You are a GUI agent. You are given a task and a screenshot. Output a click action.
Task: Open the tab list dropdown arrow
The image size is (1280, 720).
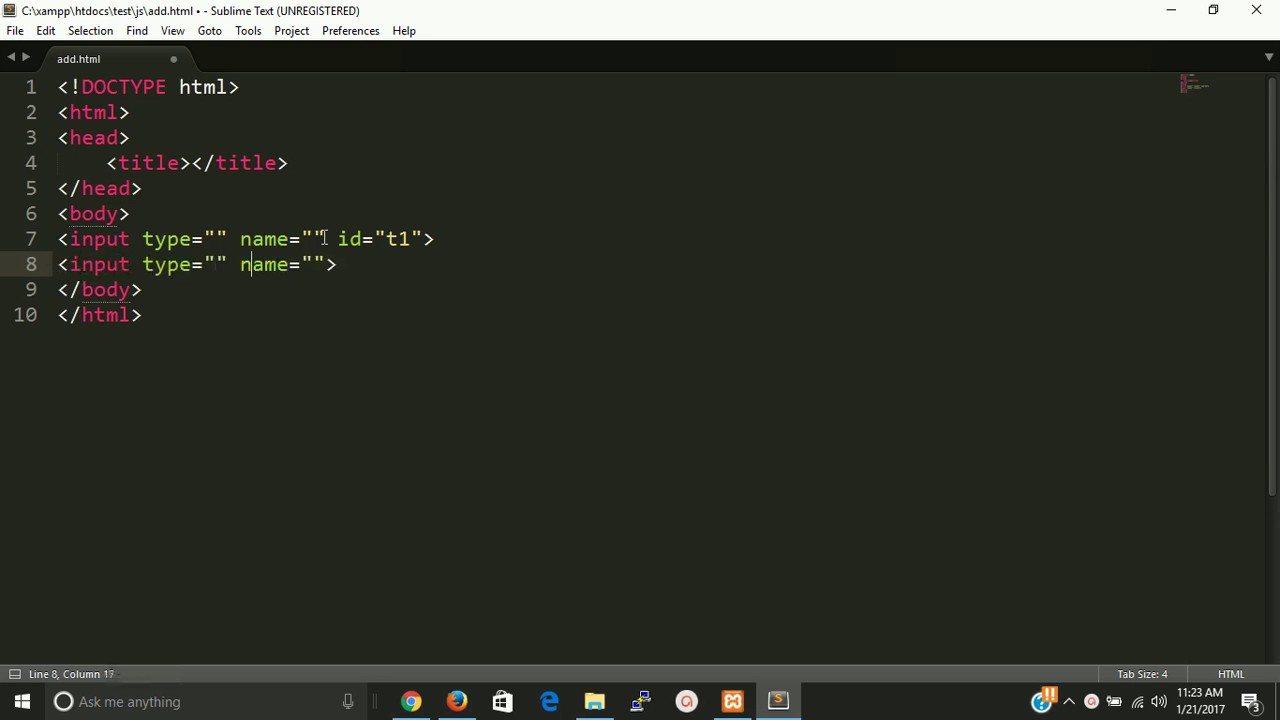click(x=1269, y=58)
